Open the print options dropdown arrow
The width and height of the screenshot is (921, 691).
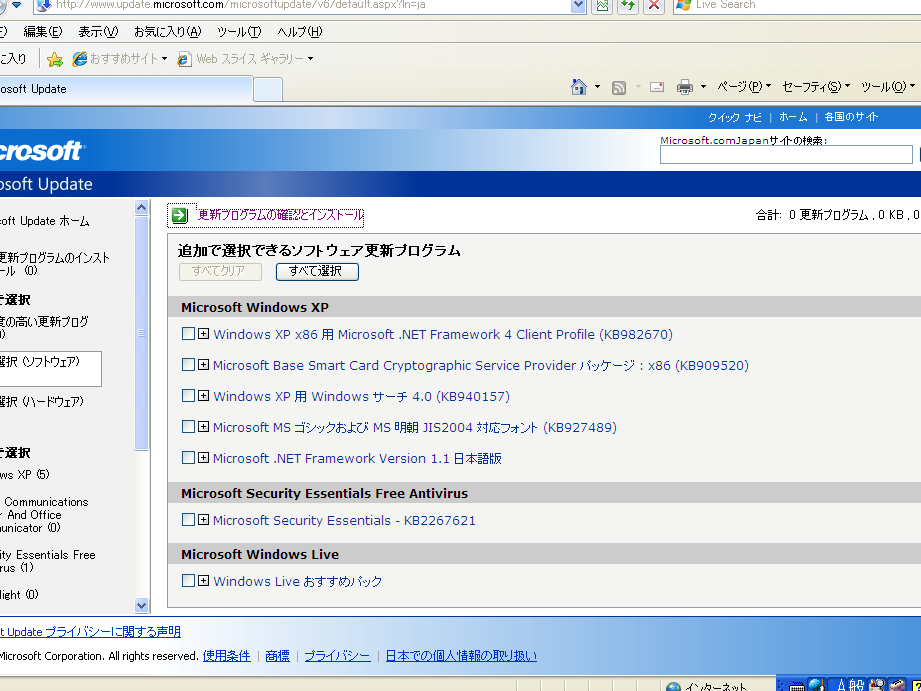[x=704, y=87]
